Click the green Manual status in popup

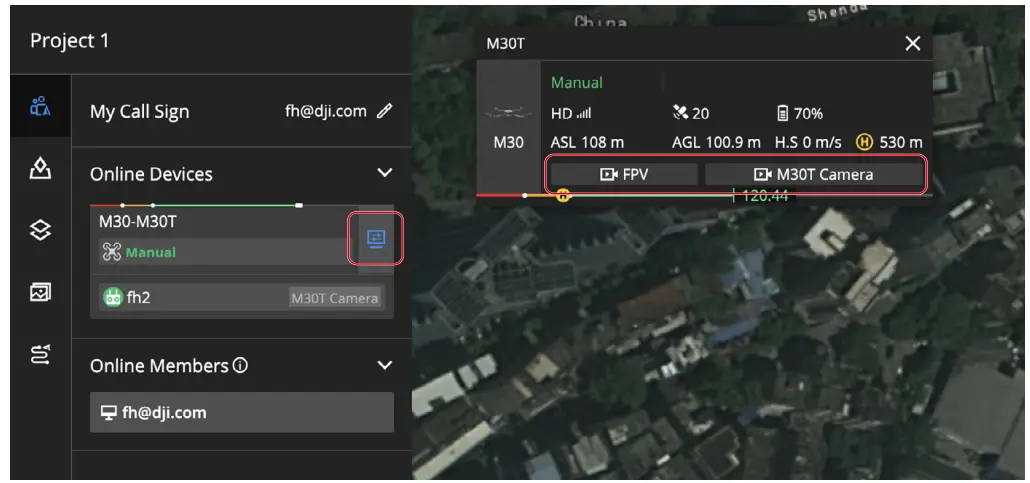pos(577,83)
